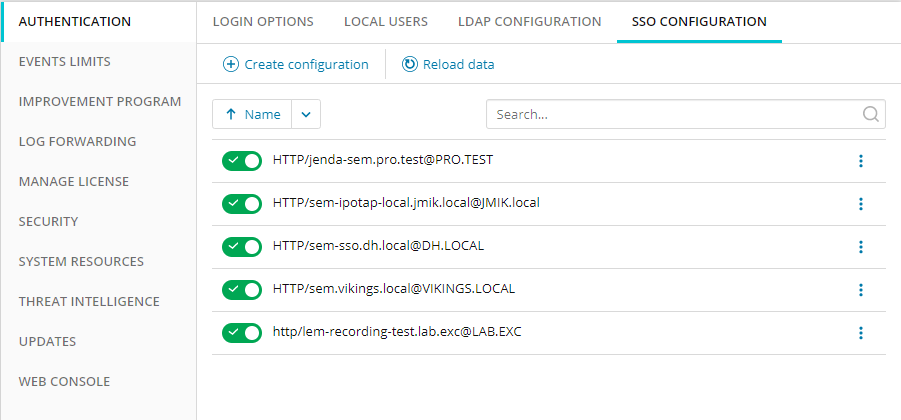Open the three-dot menu for HTTP/sem-sso.dh.local@DH.LOCAL
The width and height of the screenshot is (901, 420).
click(x=861, y=247)
